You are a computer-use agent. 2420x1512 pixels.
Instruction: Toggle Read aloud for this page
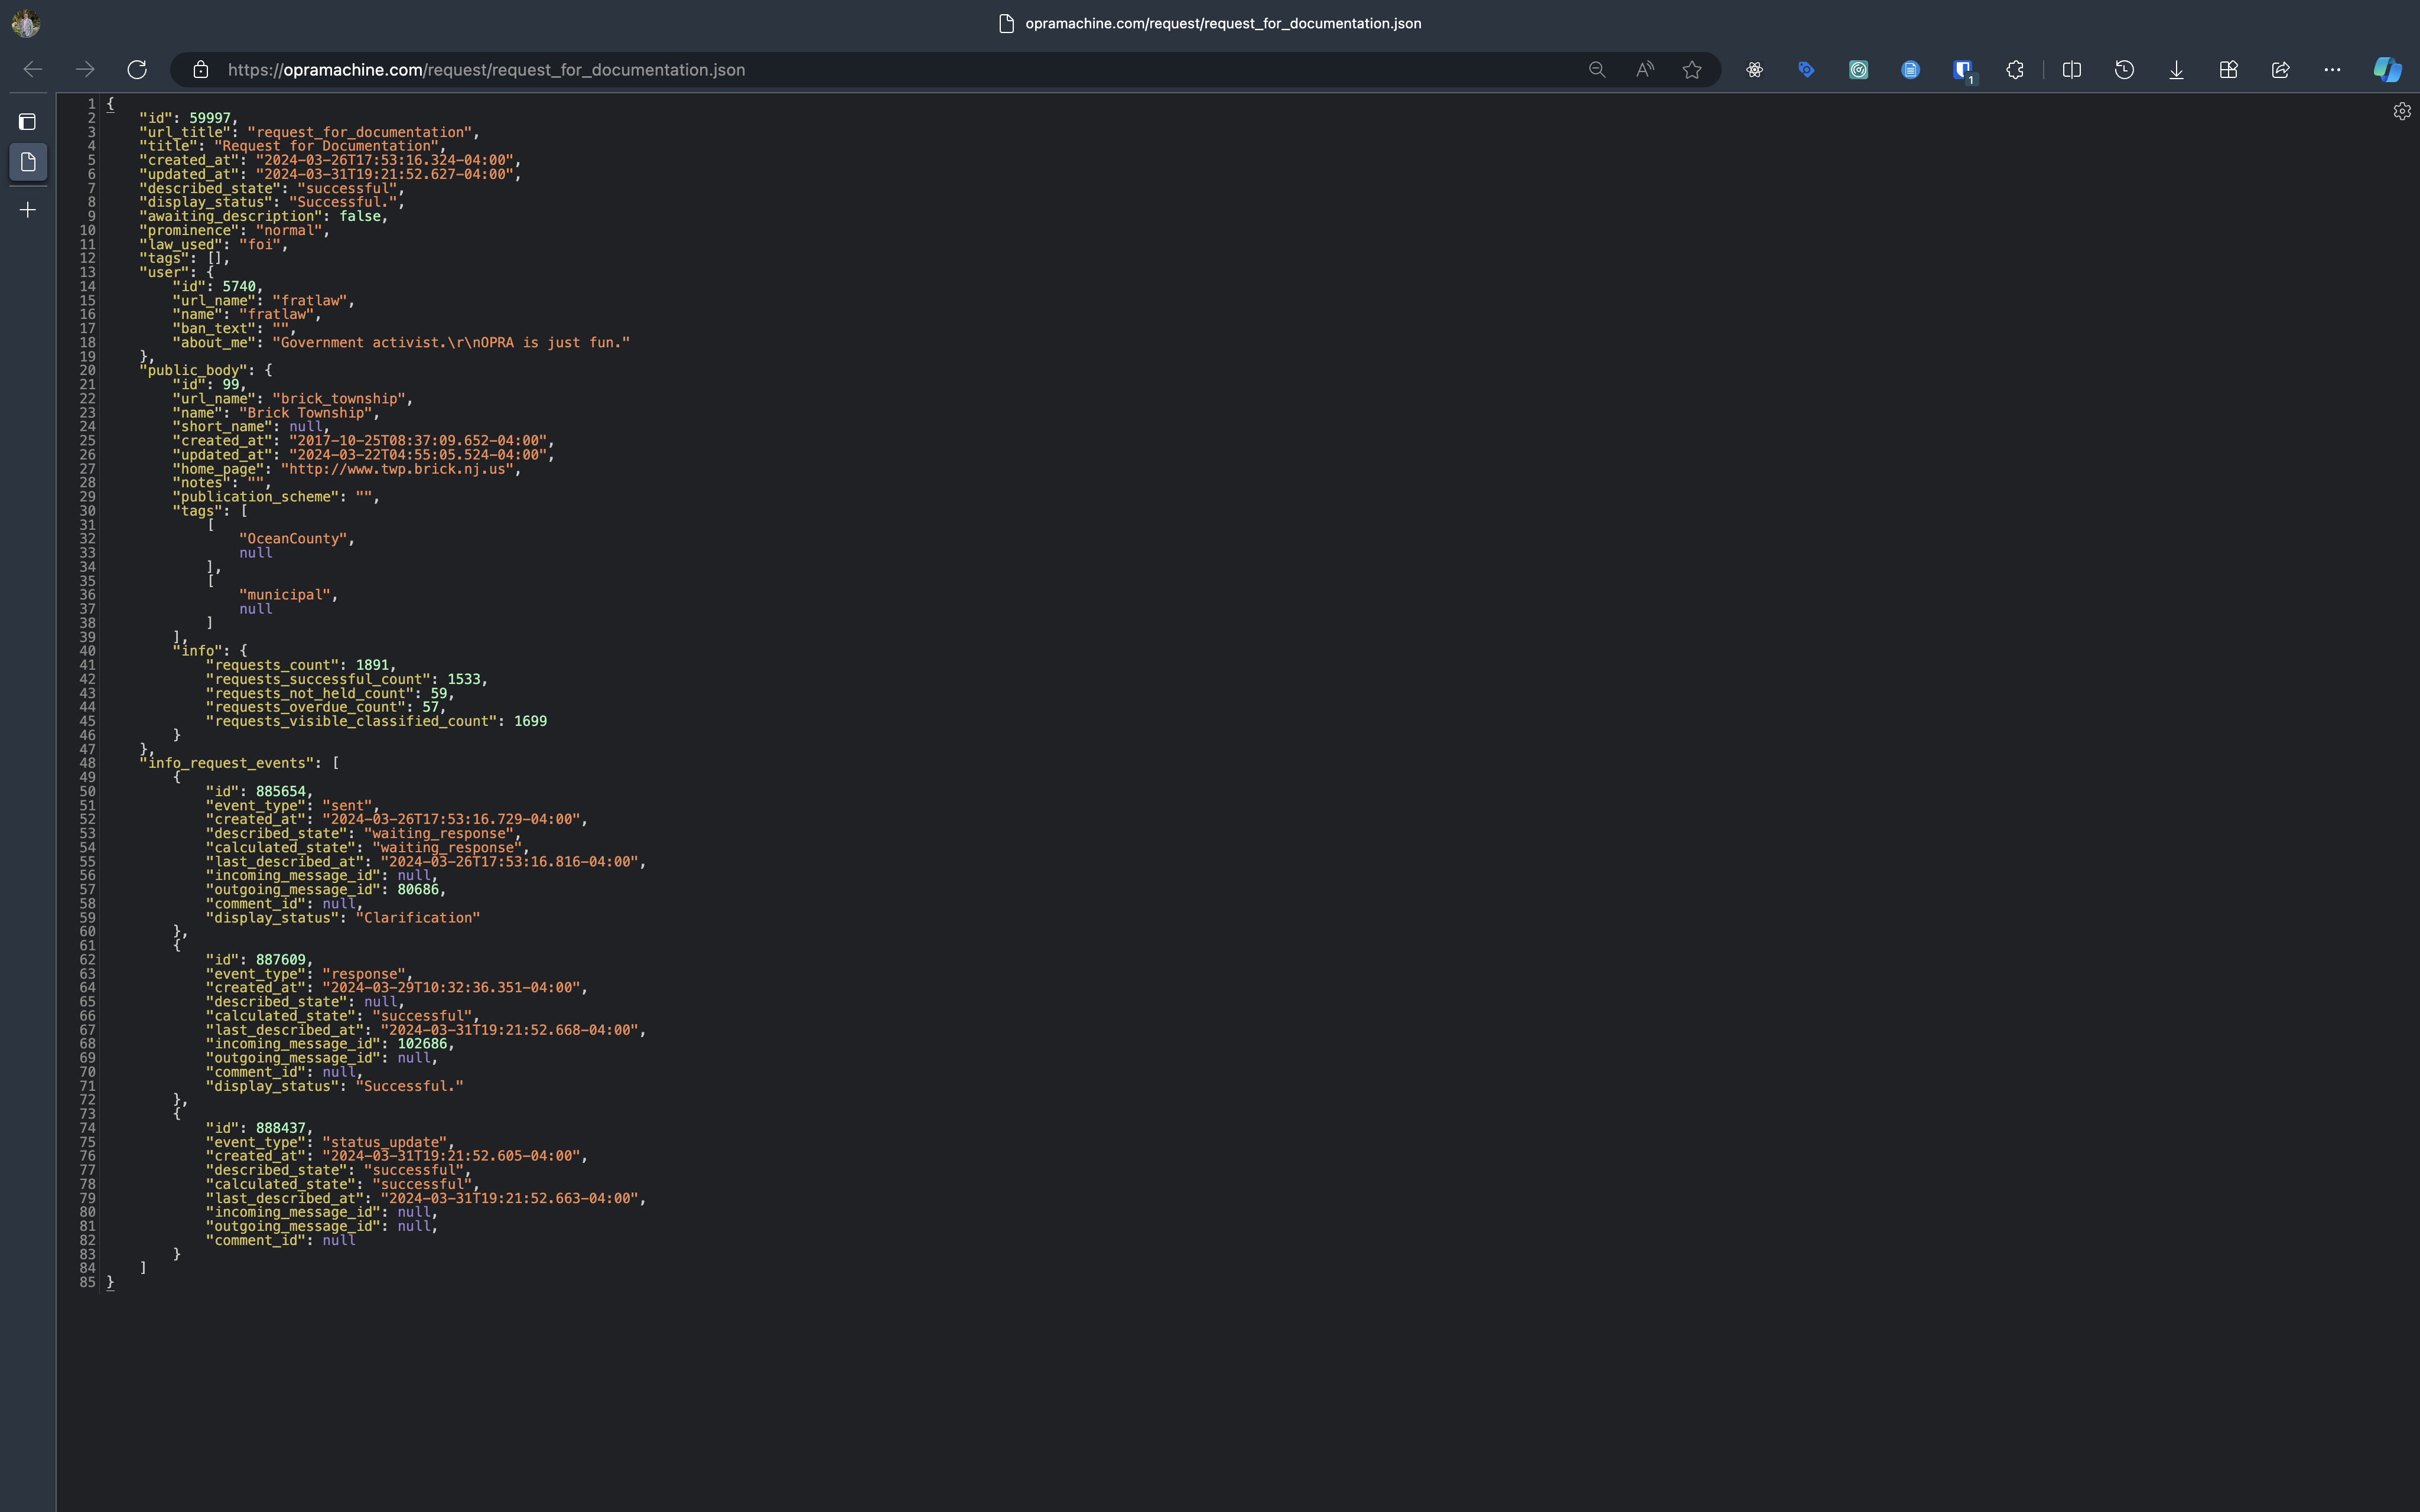1644,70
